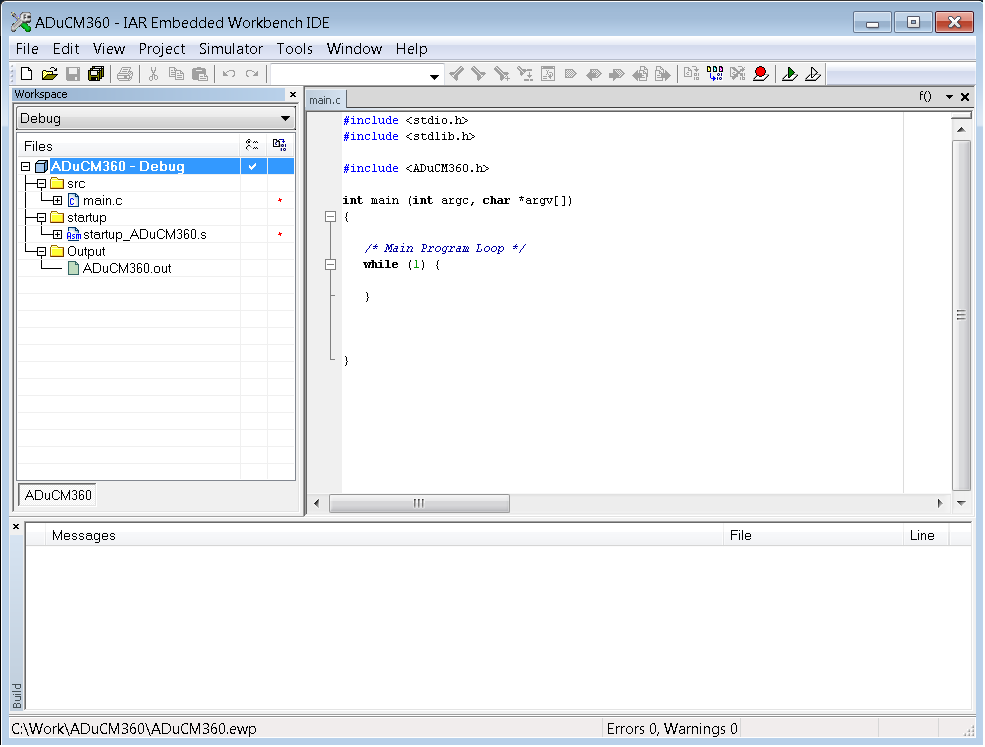Click the Redo arrow icon
Image resolution: width=985 pixels, height=747 pixels.
point(252,74)
